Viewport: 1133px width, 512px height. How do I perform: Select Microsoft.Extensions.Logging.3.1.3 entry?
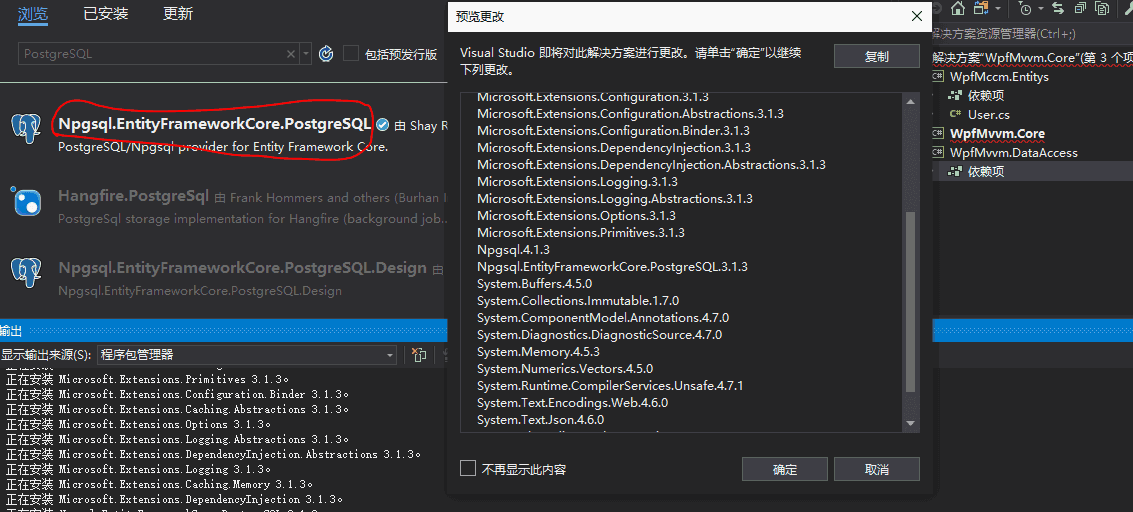(x=577, y=181)
